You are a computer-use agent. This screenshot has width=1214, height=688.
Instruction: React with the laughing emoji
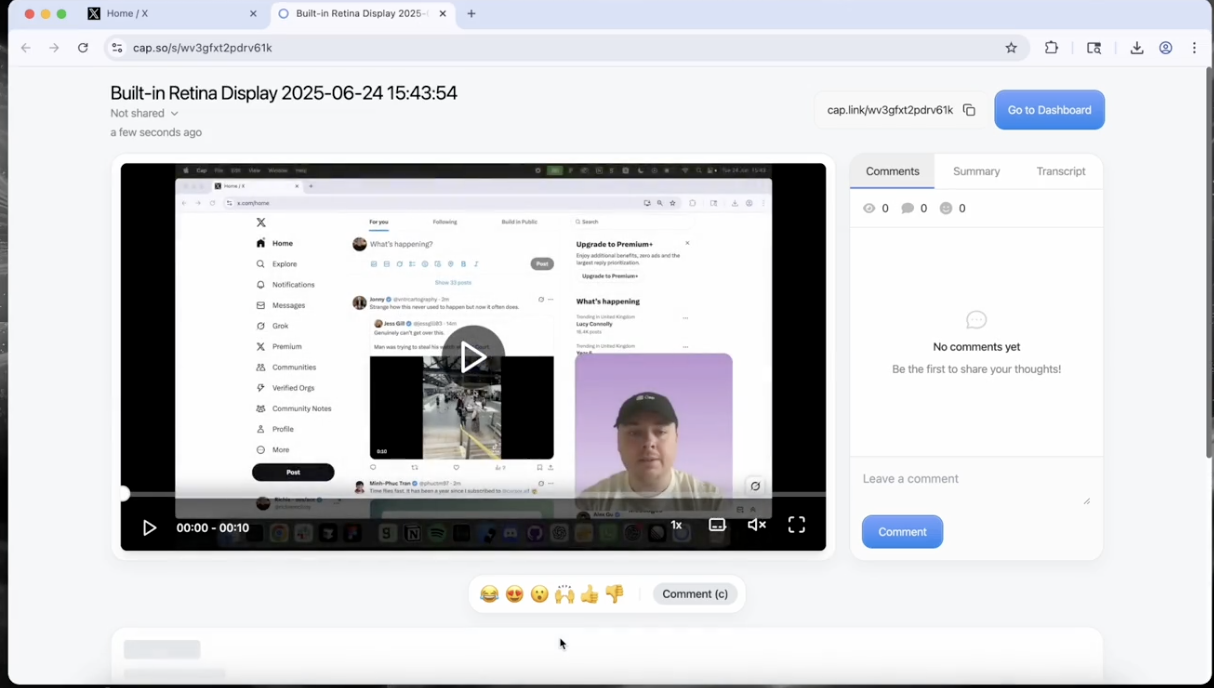(489, 594)
